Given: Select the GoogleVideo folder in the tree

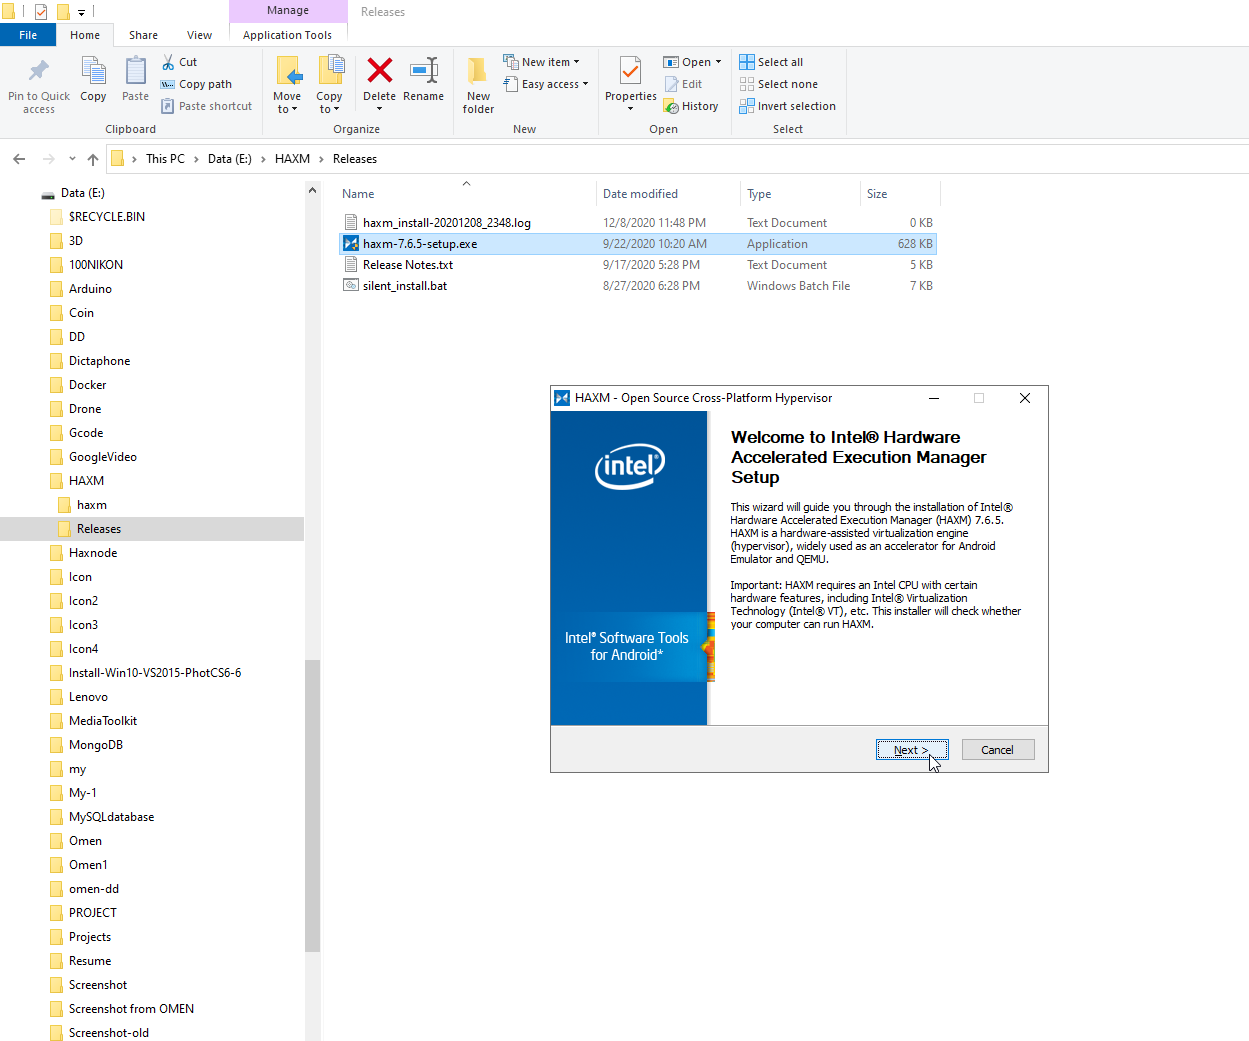Looking at the screenshot, I should (x=103, y=457).
